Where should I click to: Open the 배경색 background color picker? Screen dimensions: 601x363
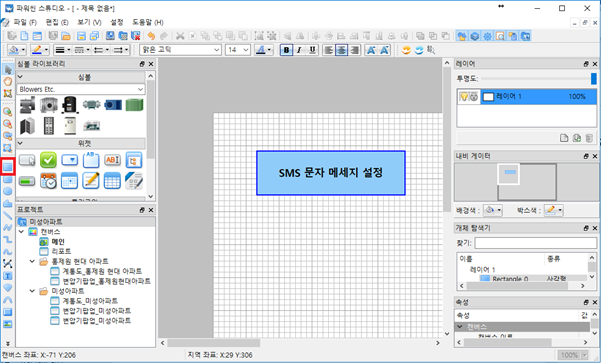tap(493, 210)
